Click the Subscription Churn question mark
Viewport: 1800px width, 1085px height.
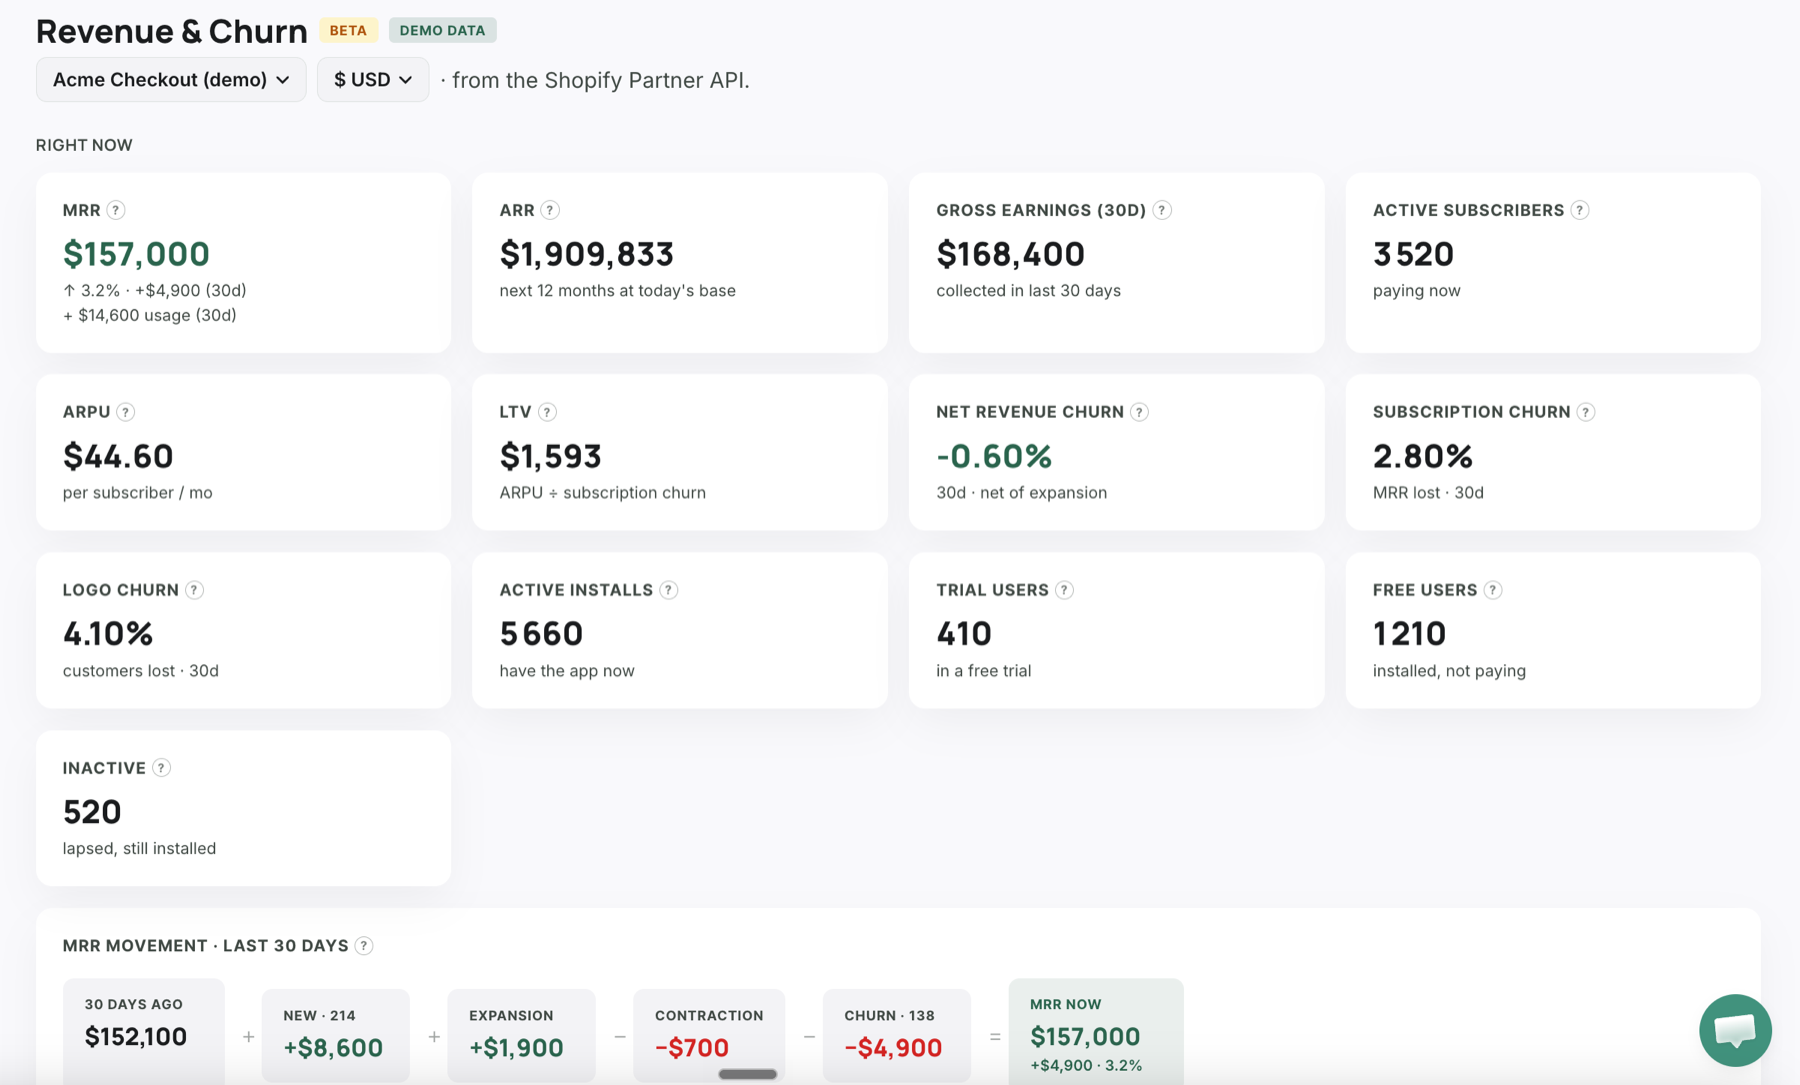[1586, 412]
